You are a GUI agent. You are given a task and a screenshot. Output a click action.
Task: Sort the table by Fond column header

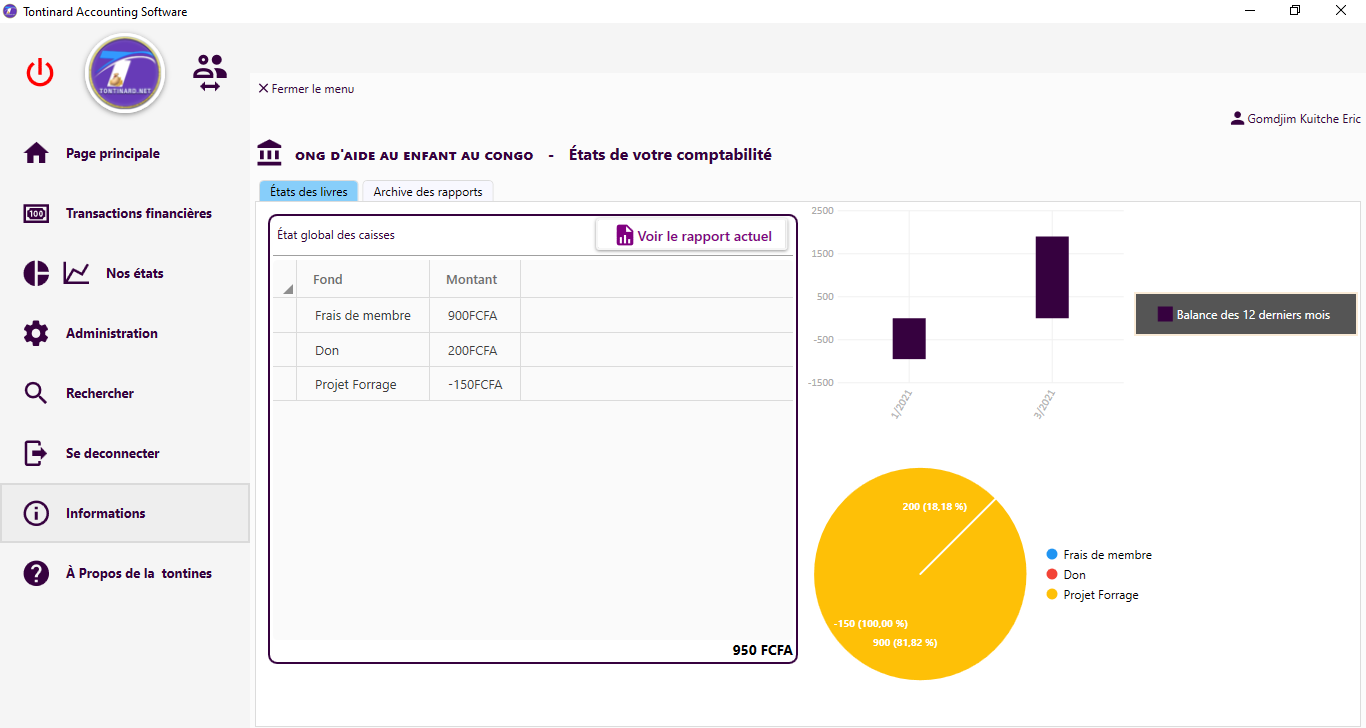(328, 279)
